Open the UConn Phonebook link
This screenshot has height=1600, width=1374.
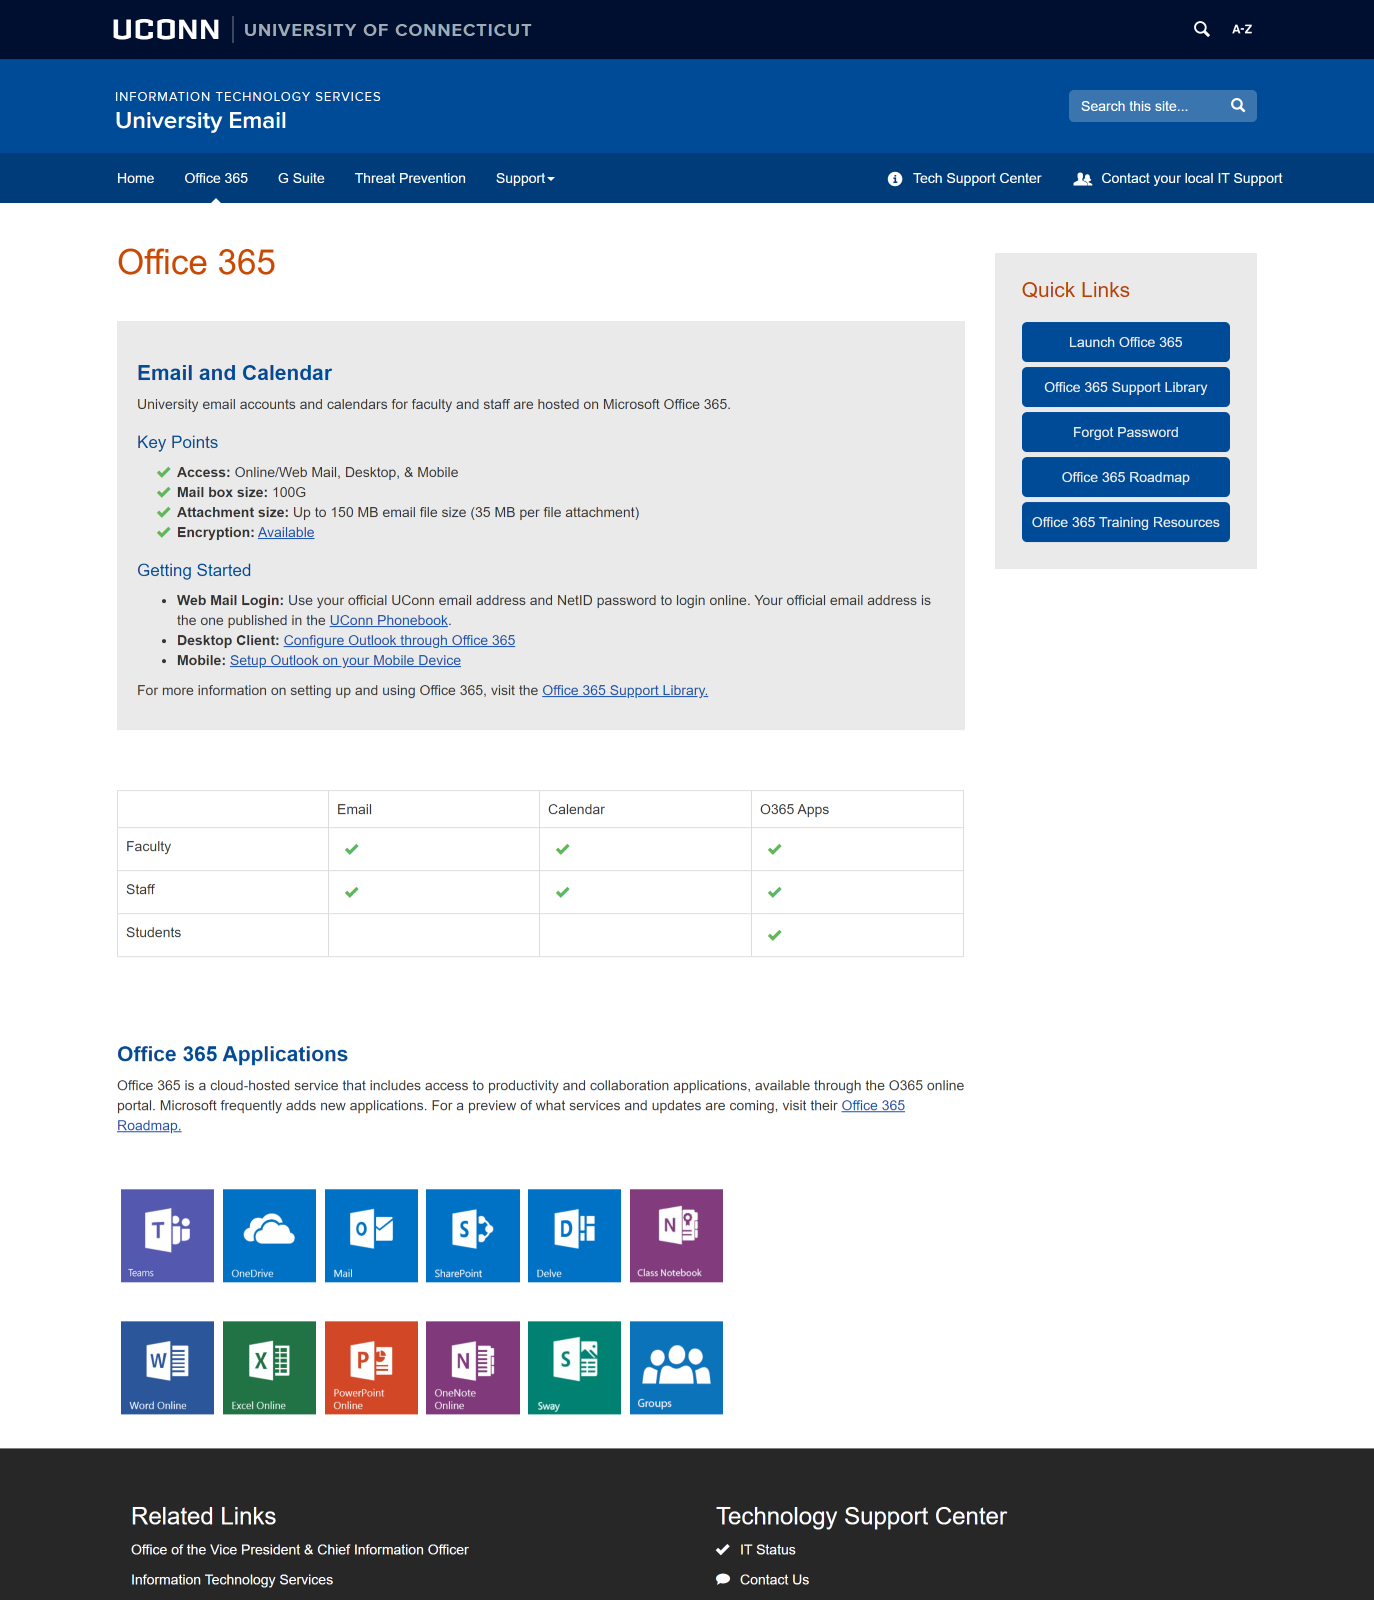tap(388, 620)
